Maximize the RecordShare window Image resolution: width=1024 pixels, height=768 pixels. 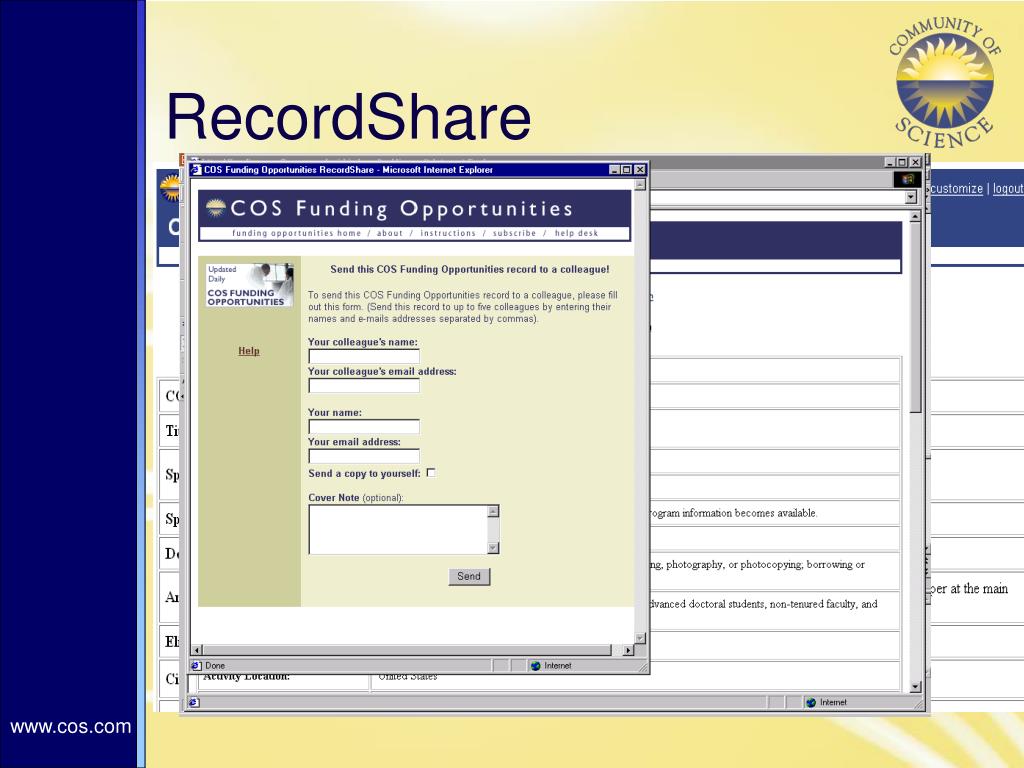(627, 170)
